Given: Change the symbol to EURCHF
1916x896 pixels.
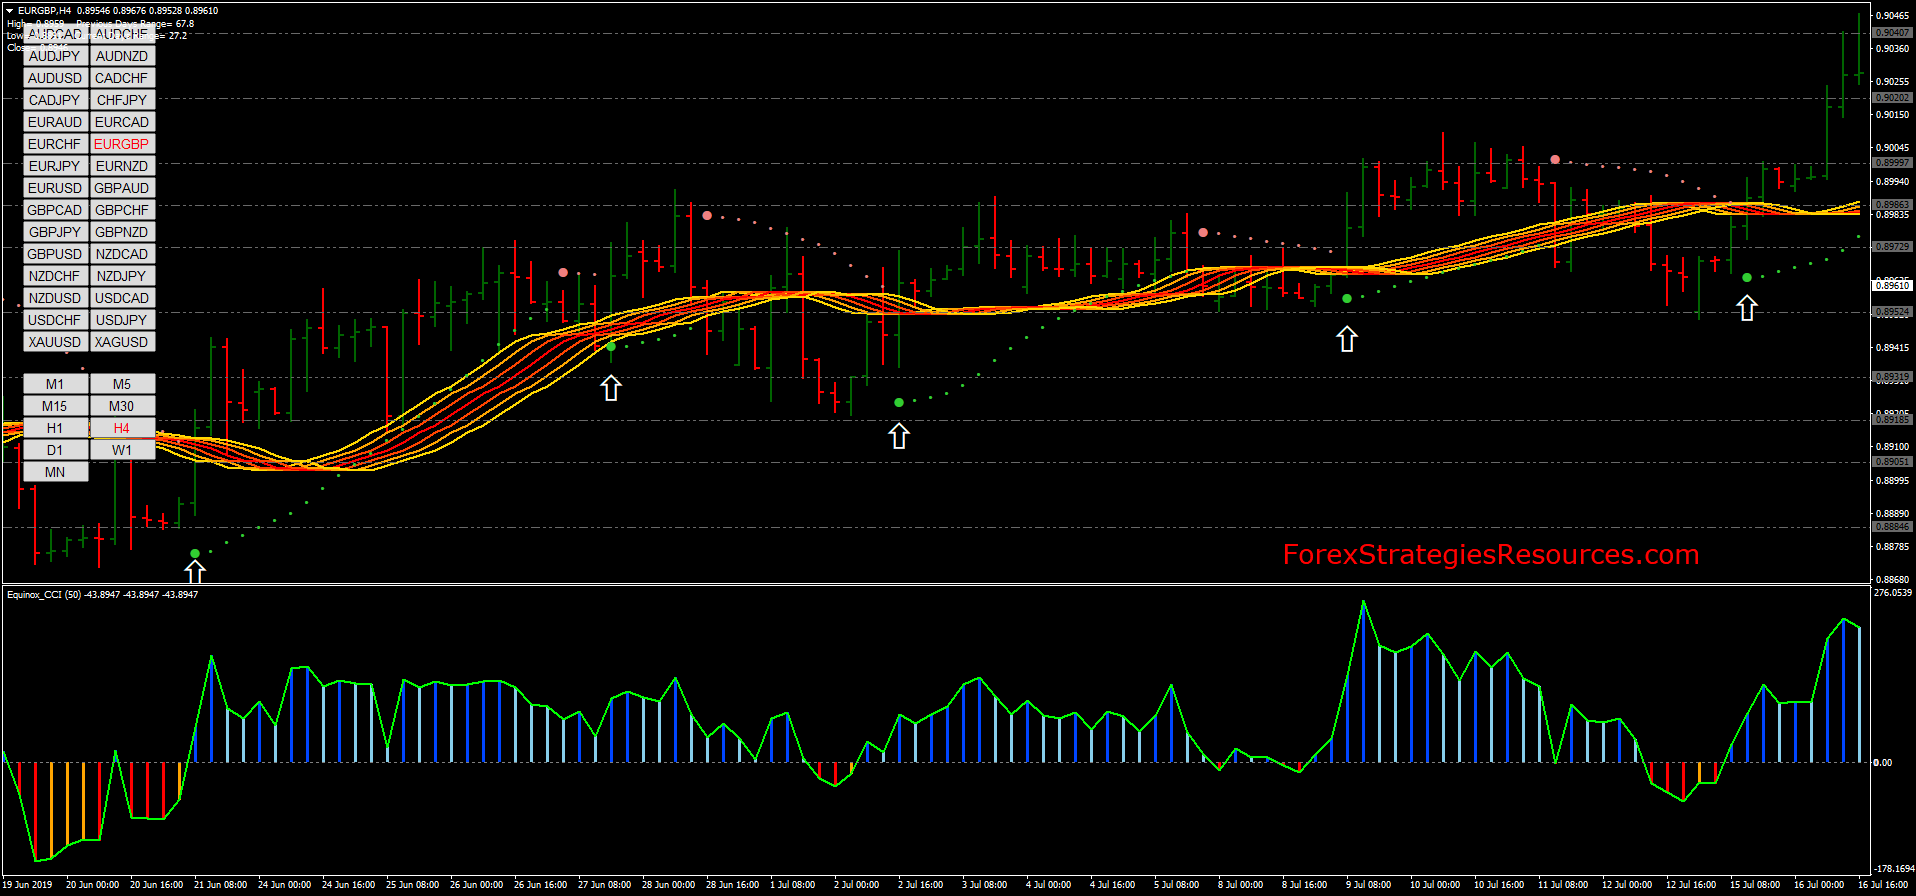Looking at the screenshot, I should [x=55, y=144].
